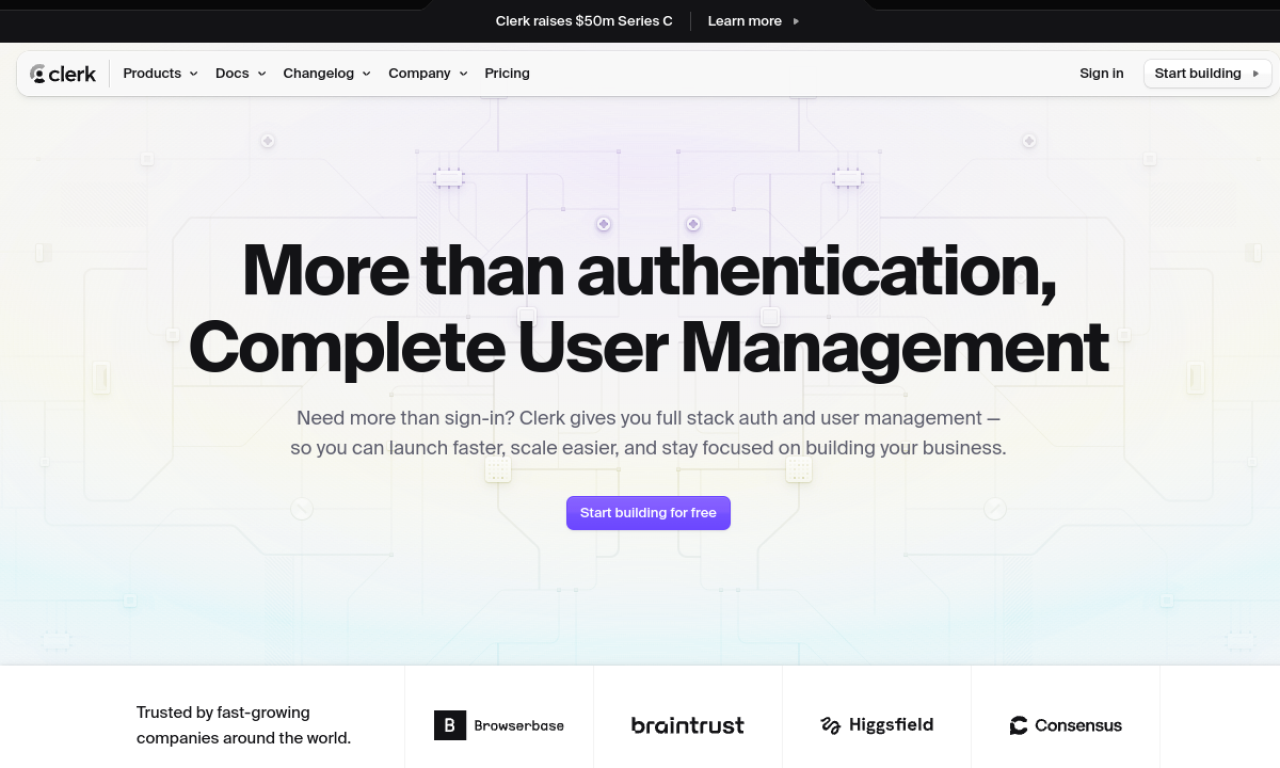Expand the Changelog dropdown
1280x768 pixels.
pyautogui.click(x=327, y=73)
